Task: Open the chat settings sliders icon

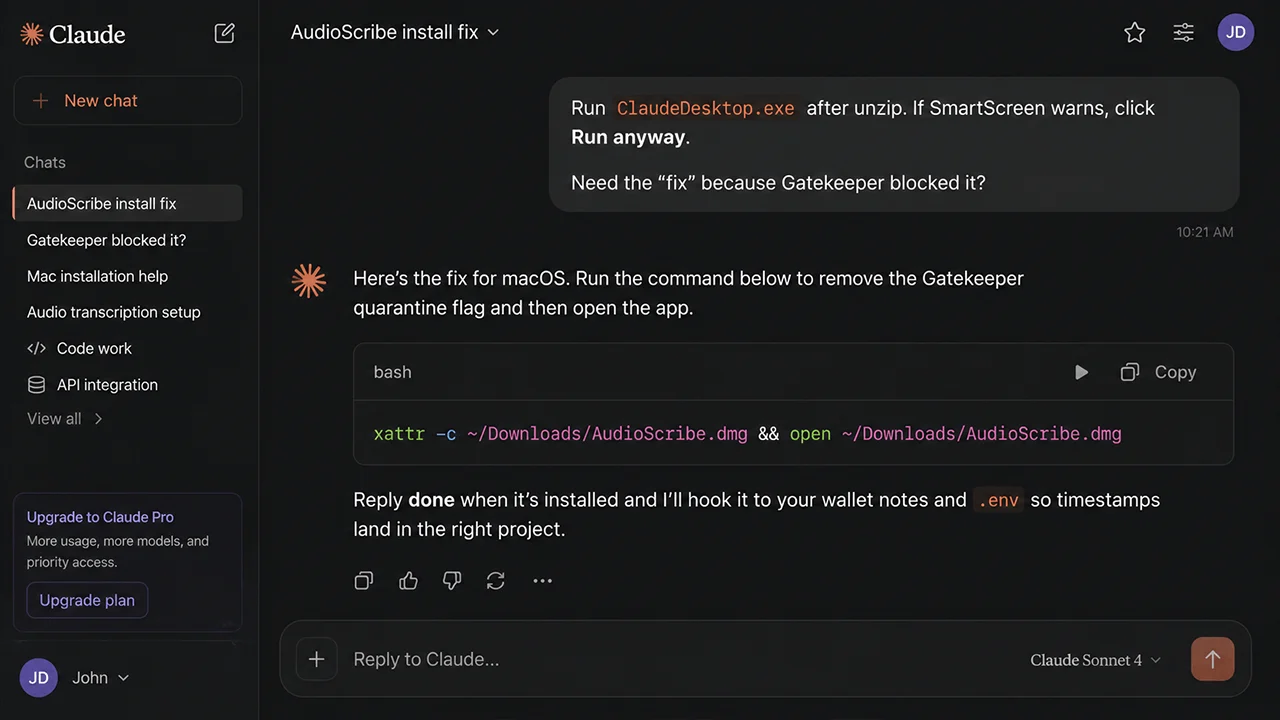Action: pos(1184,32)
